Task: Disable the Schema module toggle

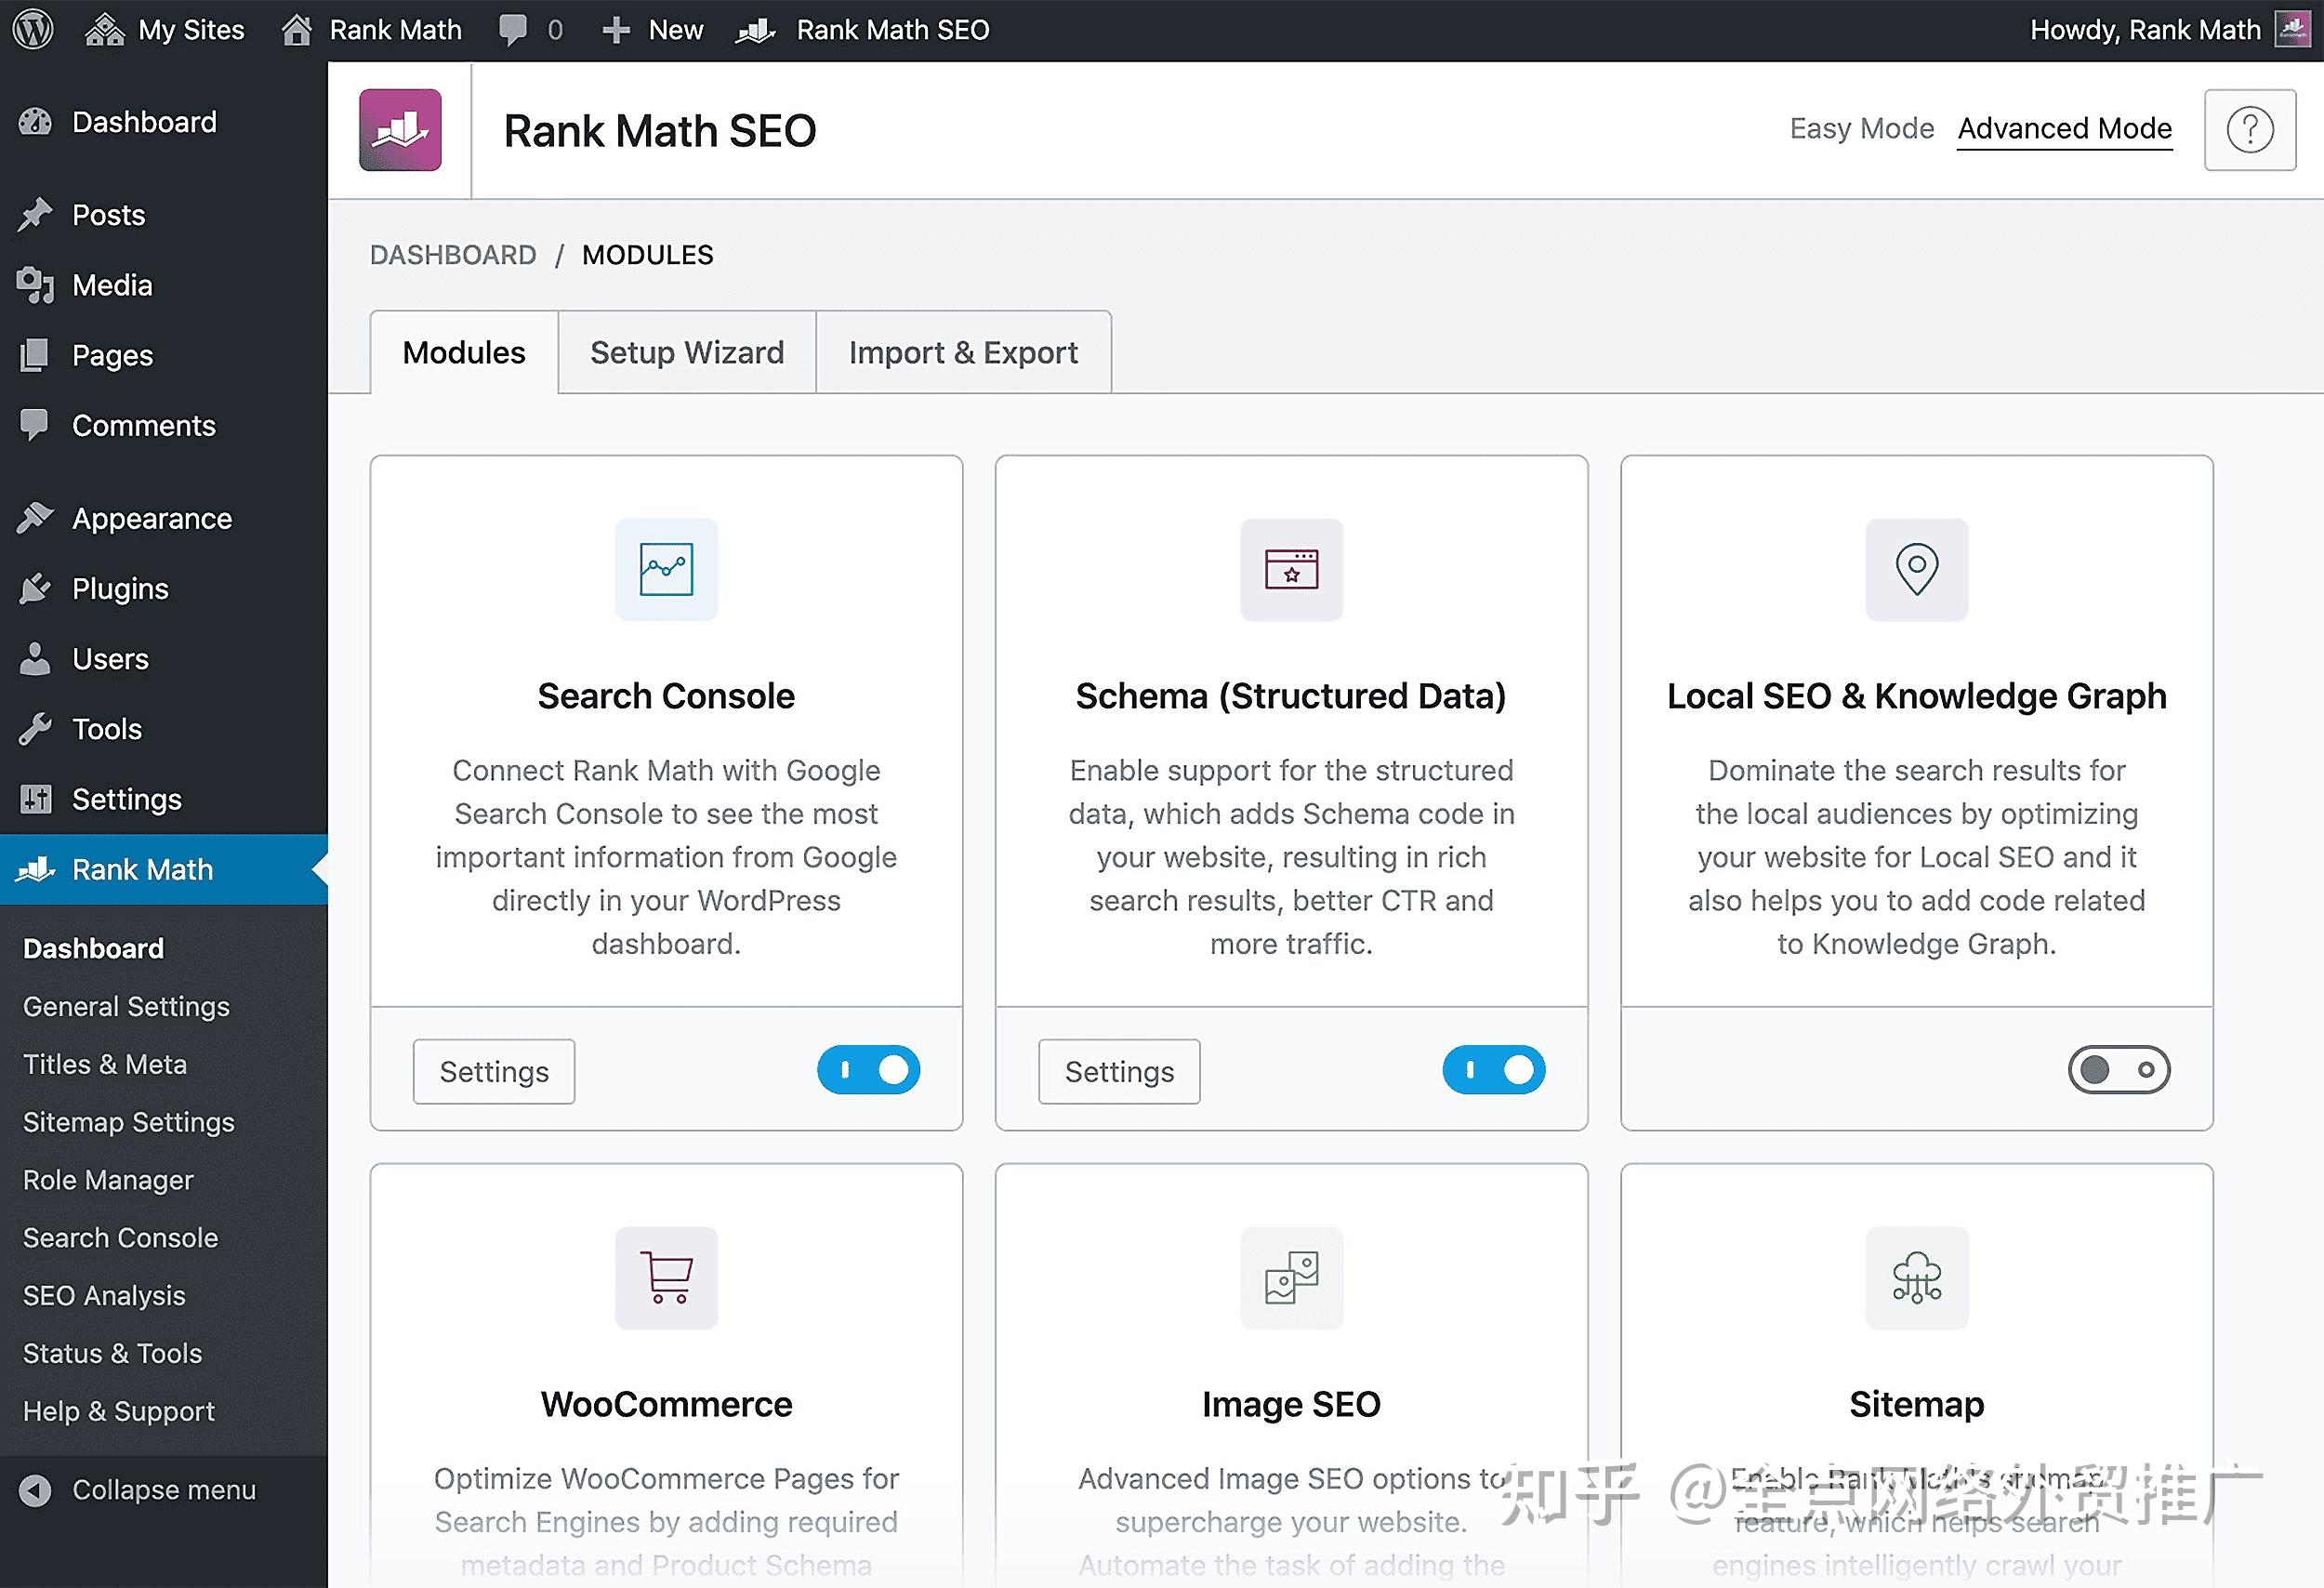Action: click(x=1494, y=1070)
